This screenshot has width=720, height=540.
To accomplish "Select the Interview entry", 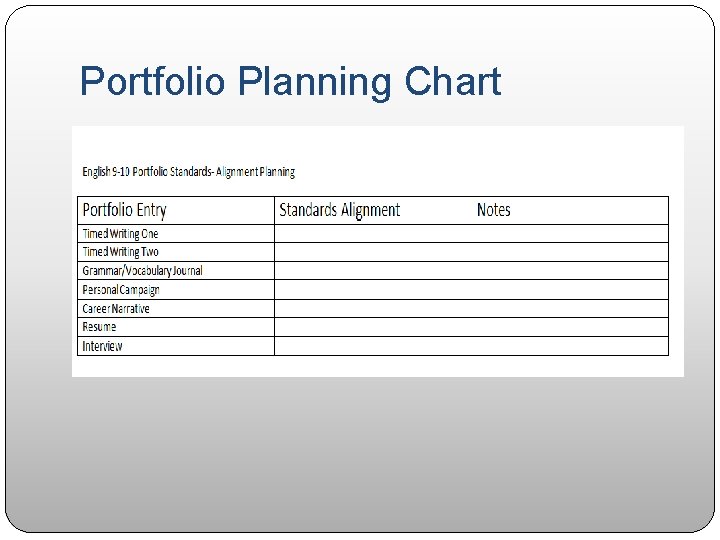I will (102, 346).
